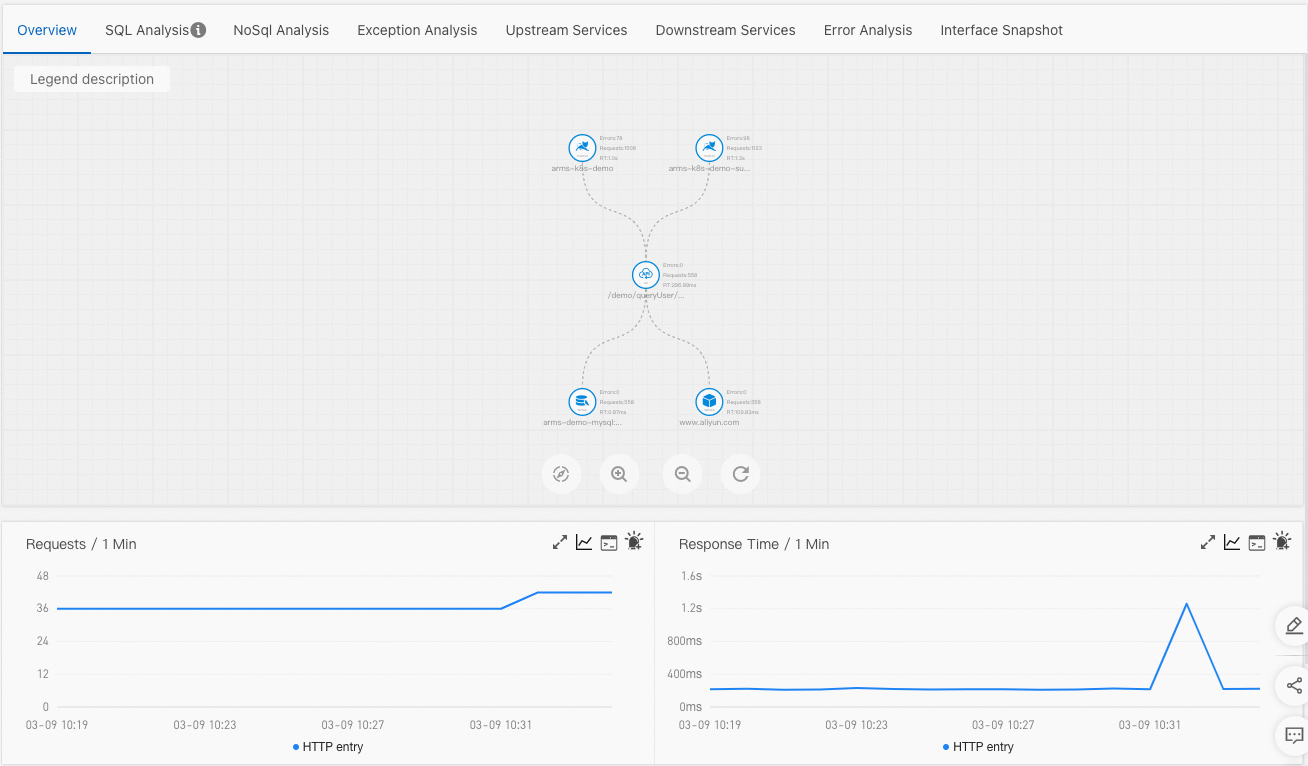Click the compass recenter topology button
Screen dimensions: 1308x766
pyautogui.click(x=561, y=474)
